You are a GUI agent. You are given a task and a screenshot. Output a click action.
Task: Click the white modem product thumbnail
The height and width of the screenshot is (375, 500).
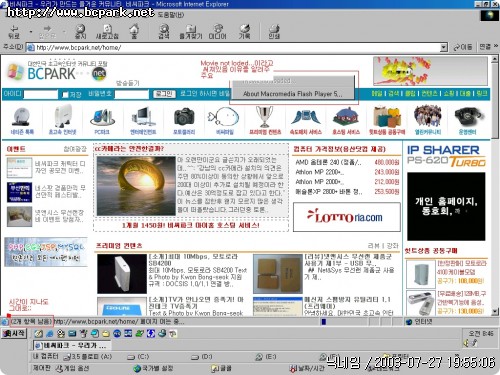point(122,274)
